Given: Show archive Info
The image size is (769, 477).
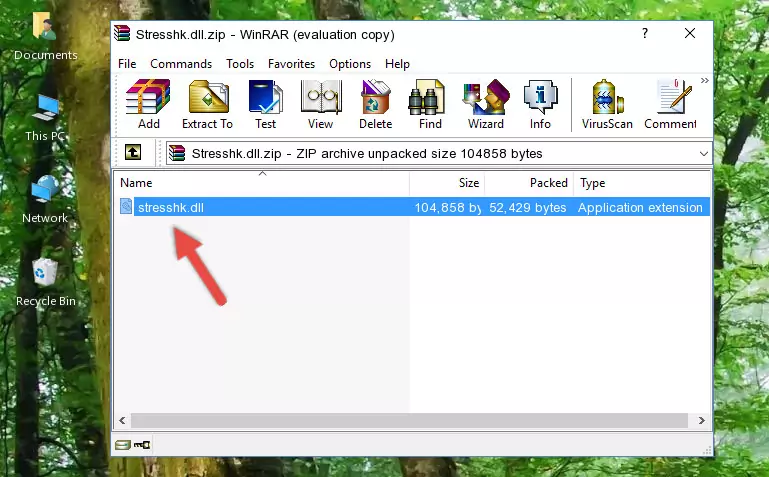Looking at the screenshot, I should [x=540, y=104].
